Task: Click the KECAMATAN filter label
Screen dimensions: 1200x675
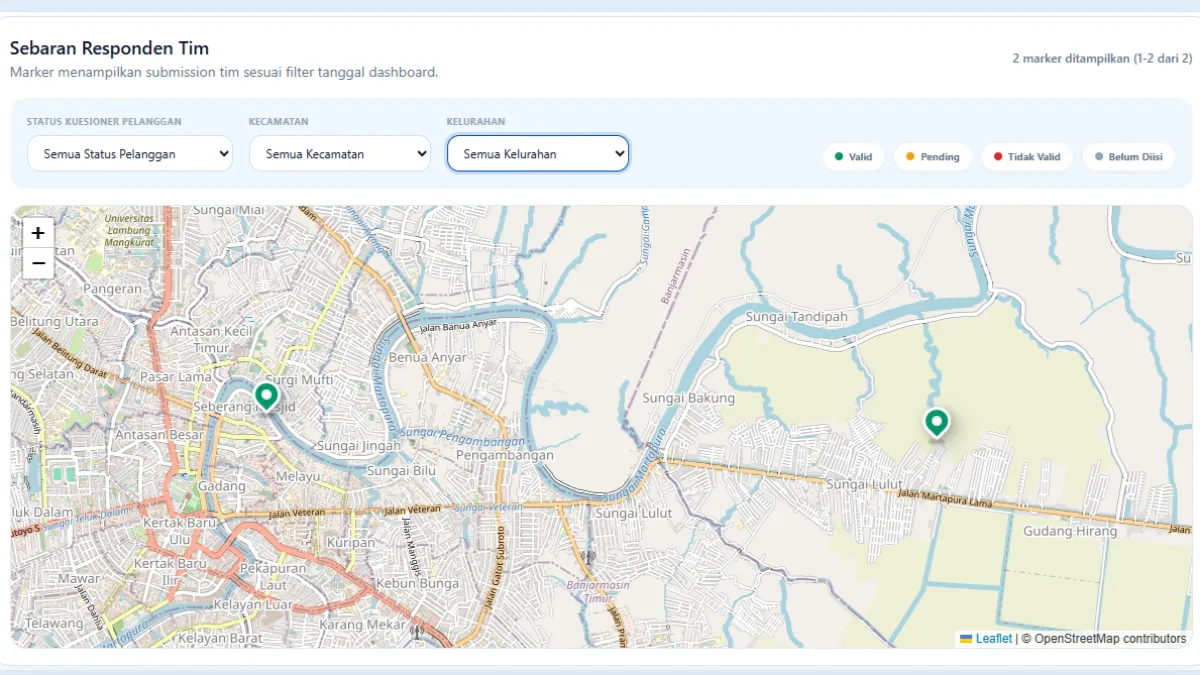Action: click(279, 122)
